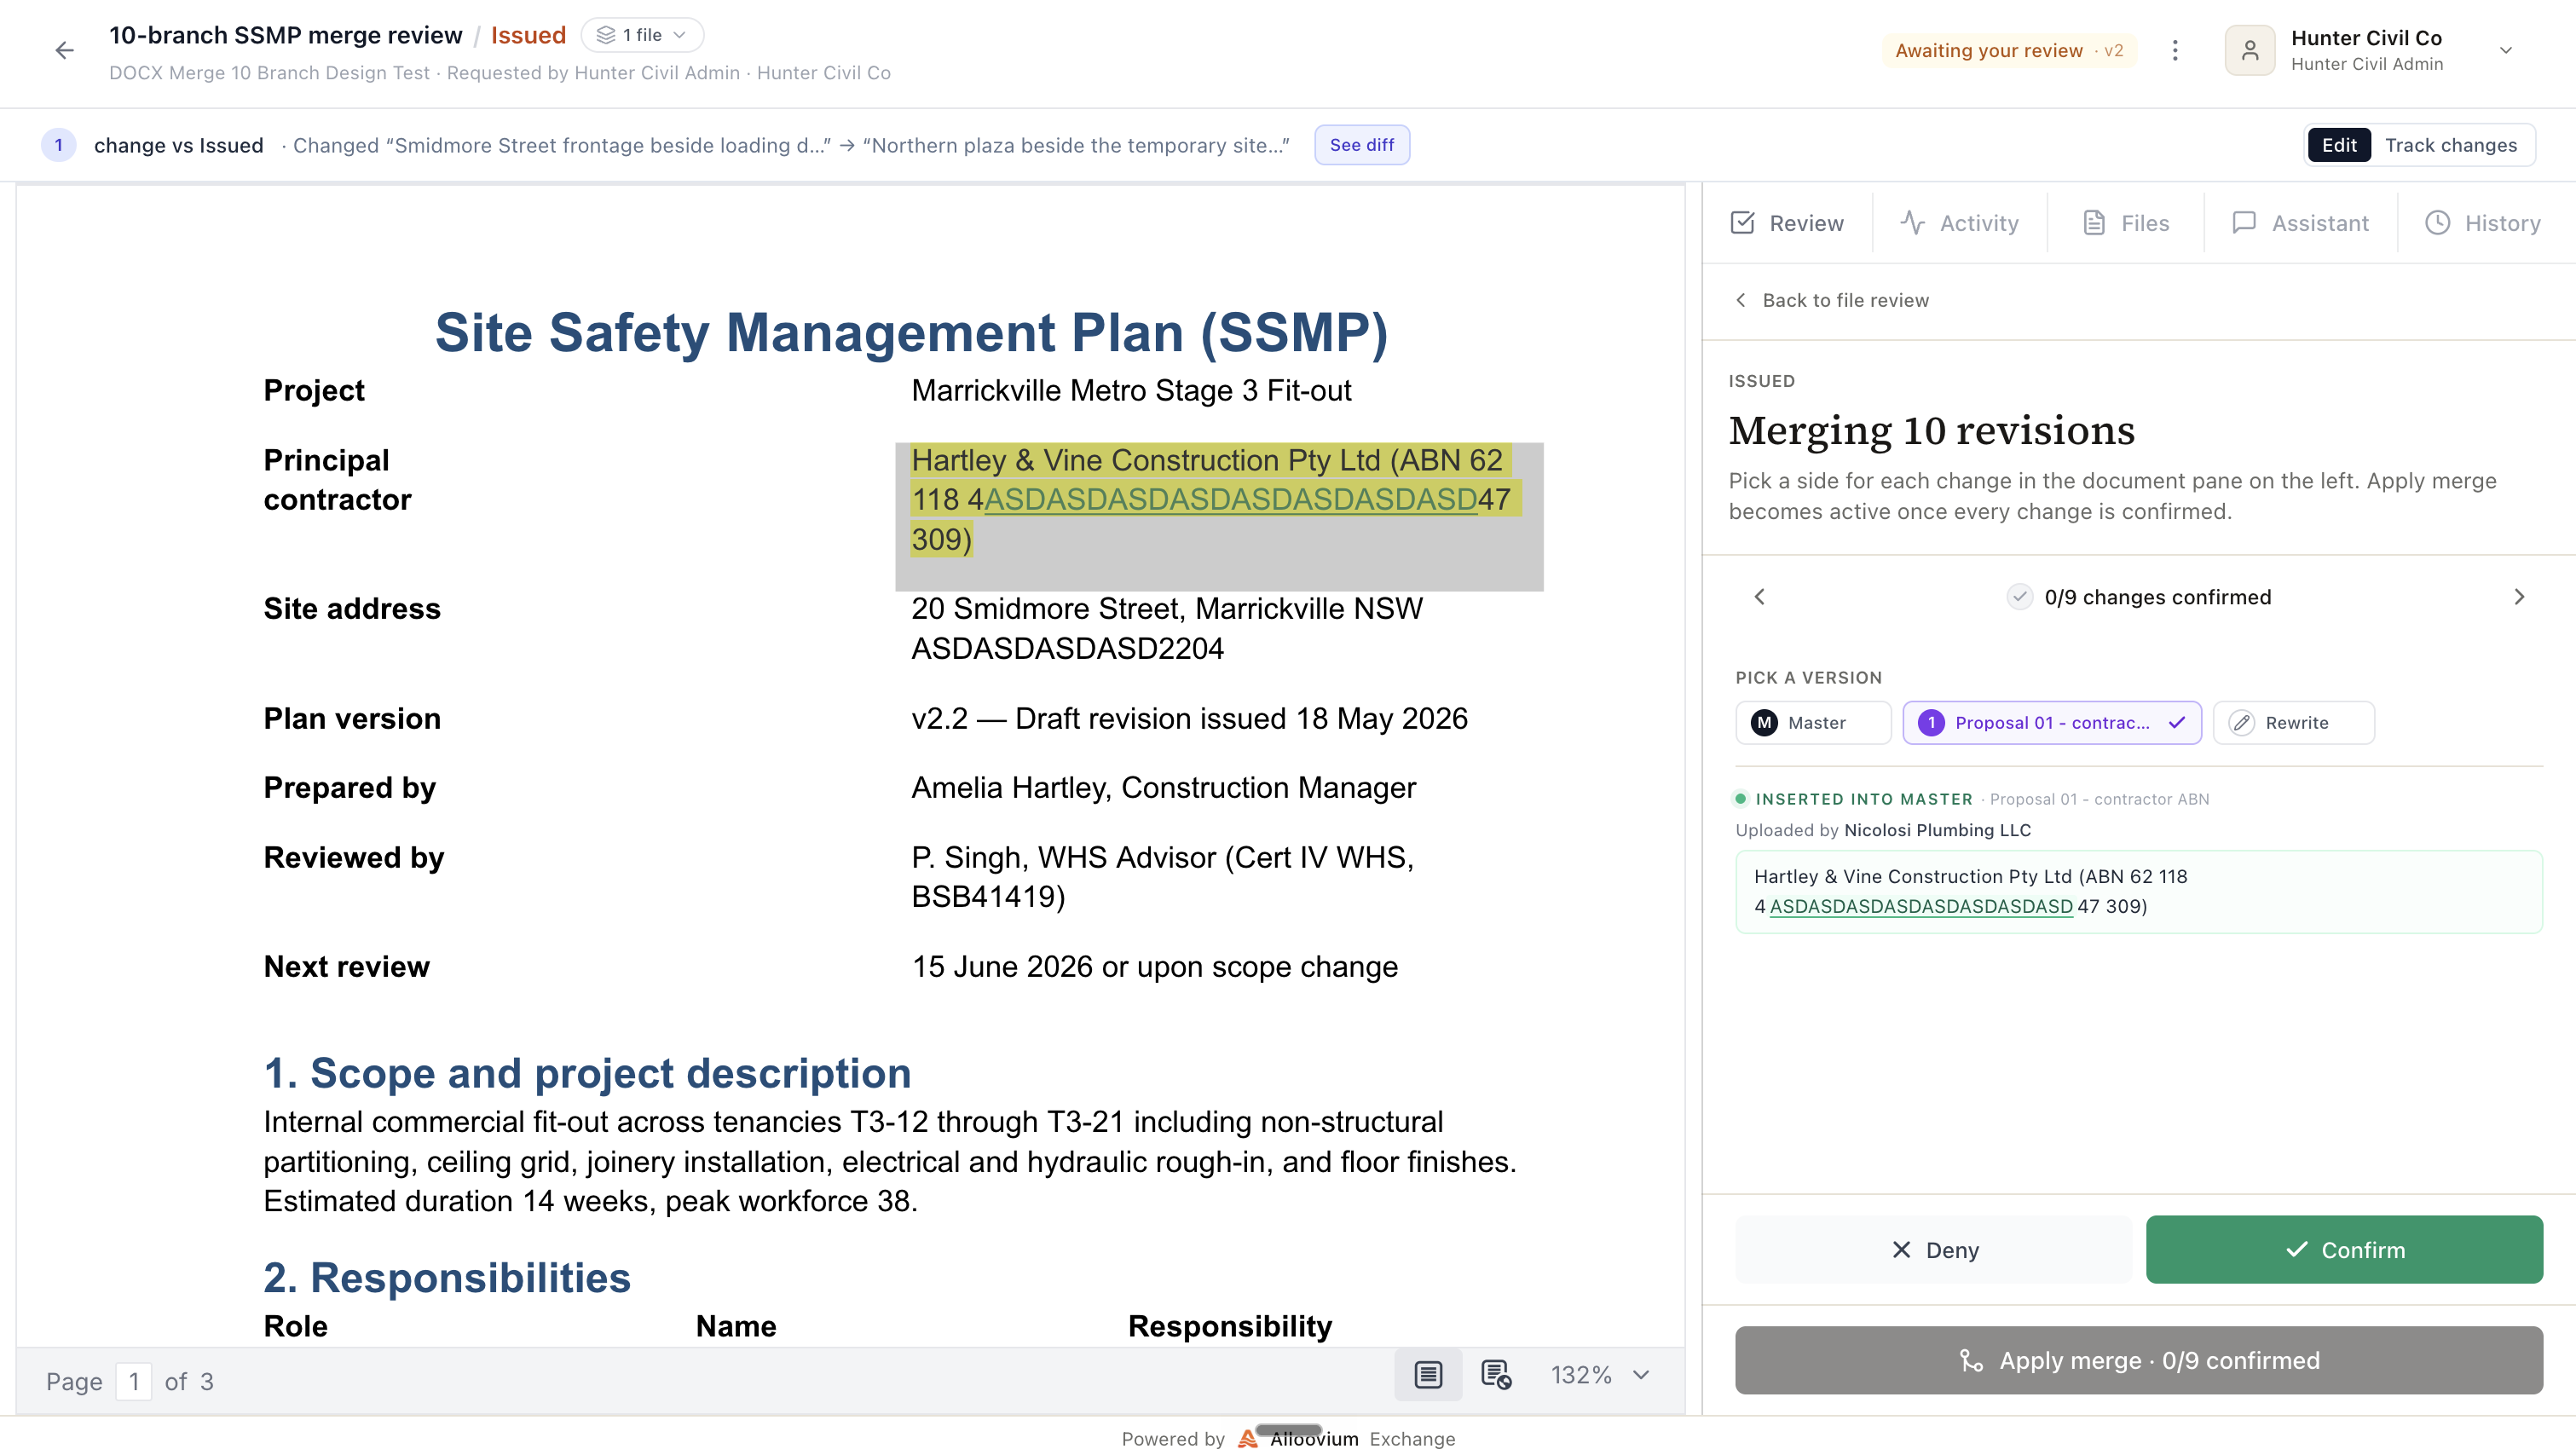Open the 1 file dropdown
The image size is (2576, 1449).
coord(642,35)
